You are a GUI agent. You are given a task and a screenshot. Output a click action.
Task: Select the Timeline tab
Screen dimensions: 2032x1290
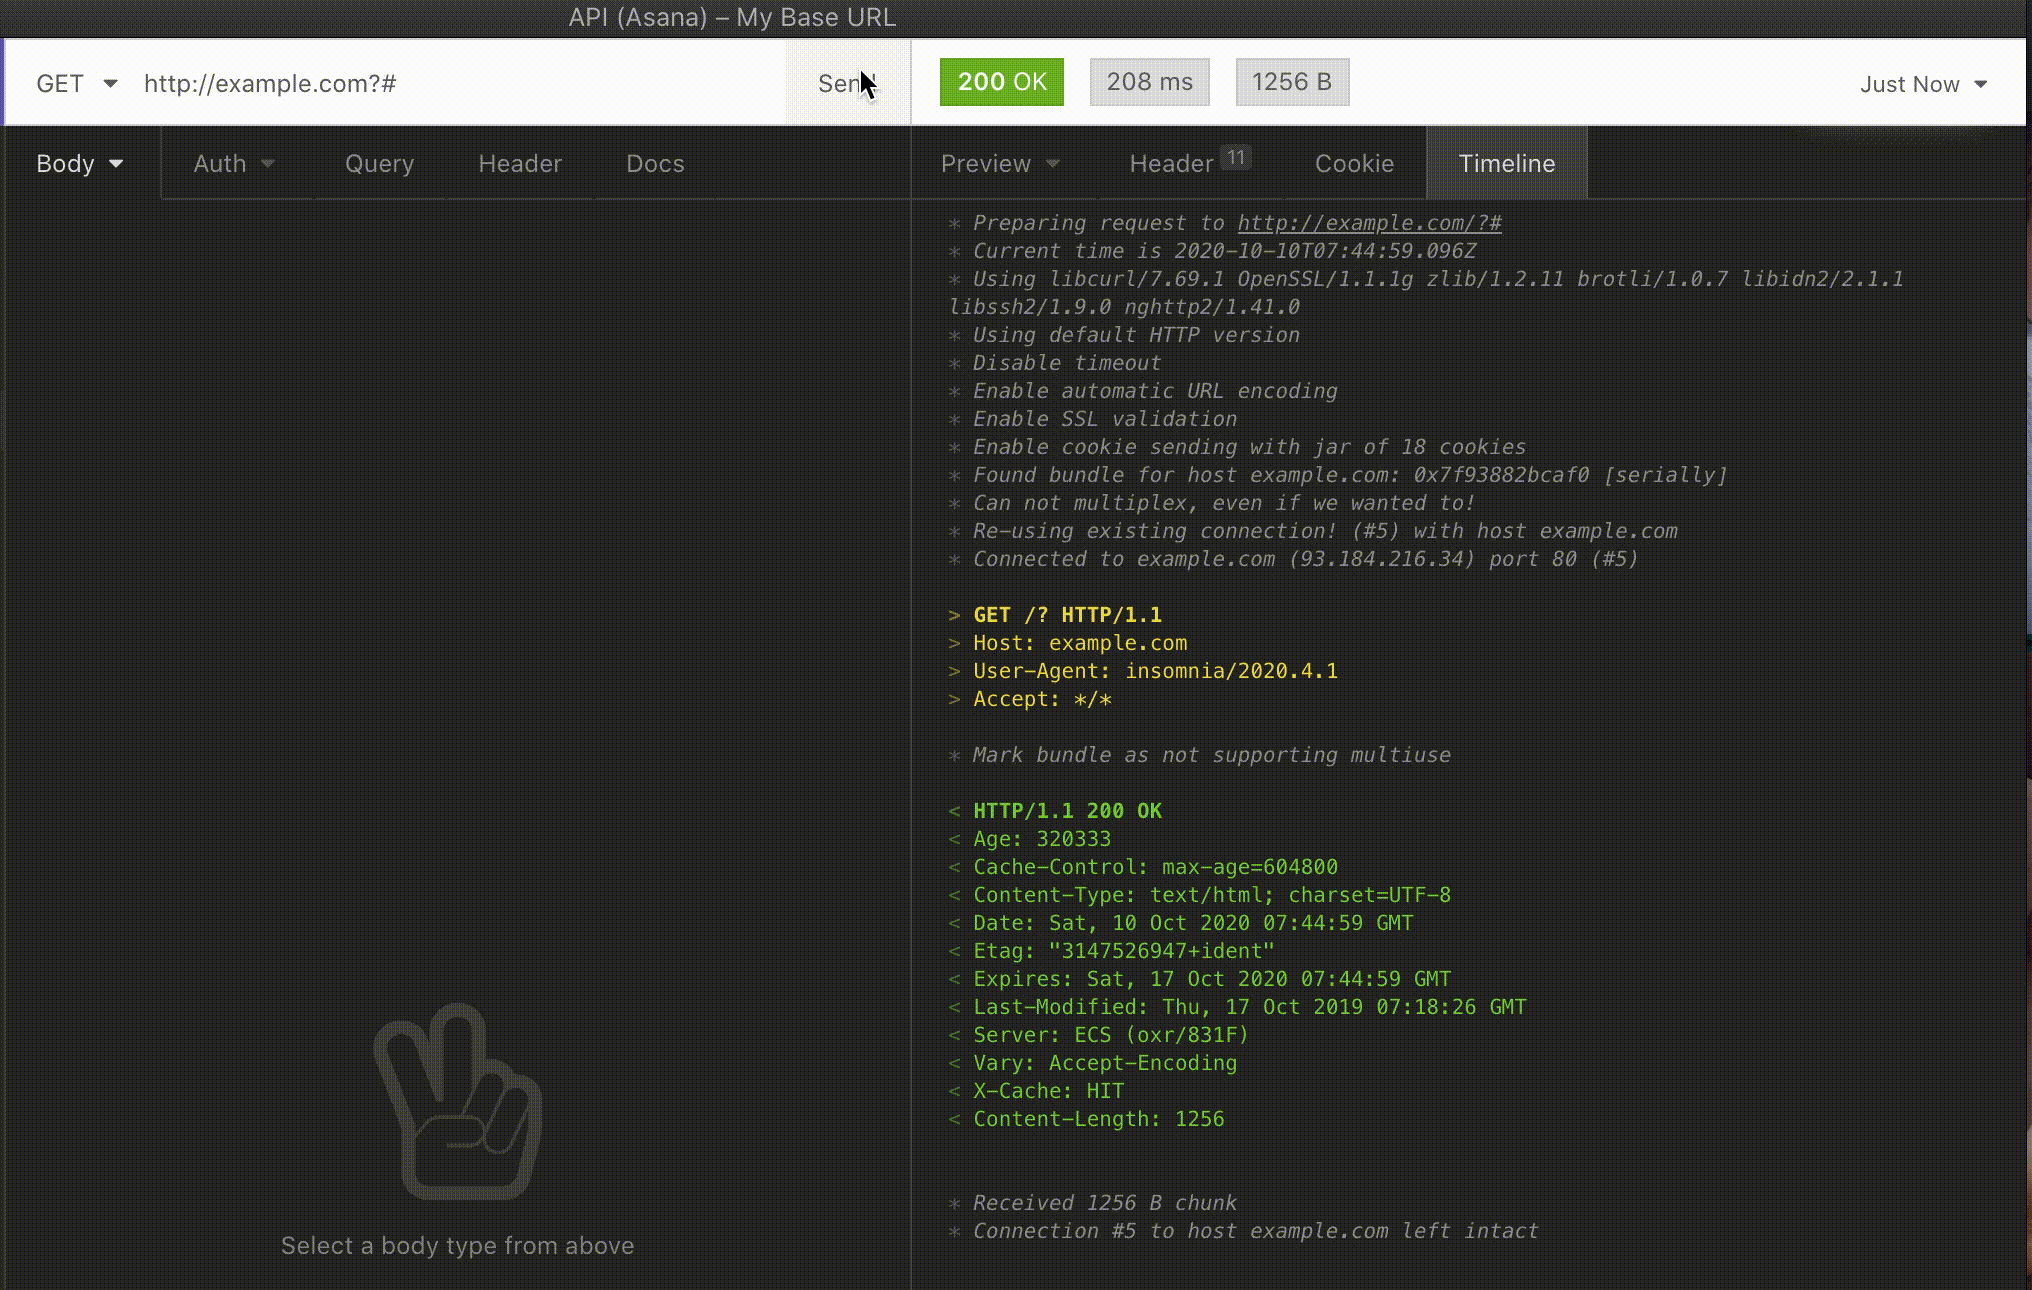1506,164
